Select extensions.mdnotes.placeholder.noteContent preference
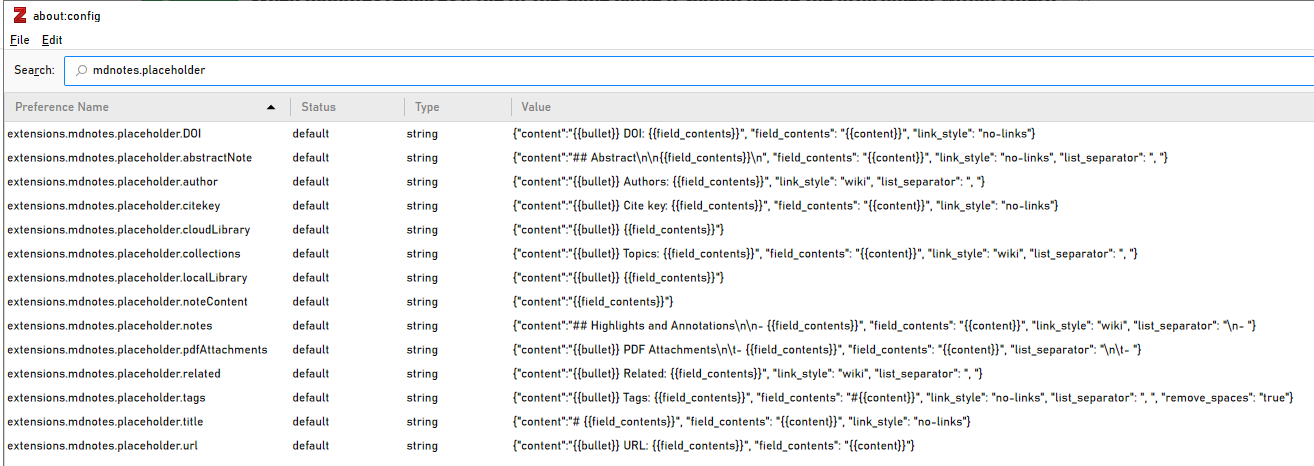This screenshot has height=466, width=1314. coord(127,301)
